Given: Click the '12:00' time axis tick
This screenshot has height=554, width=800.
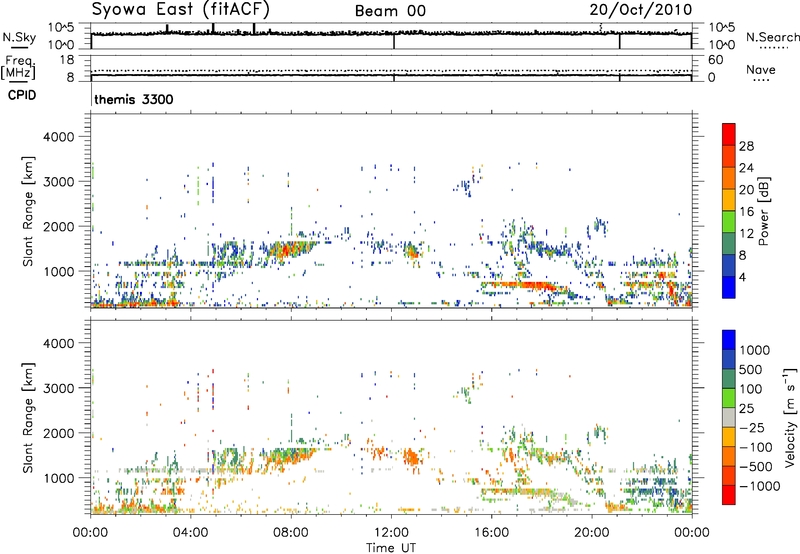Looking at the screenshot, I should coord(391,533).
